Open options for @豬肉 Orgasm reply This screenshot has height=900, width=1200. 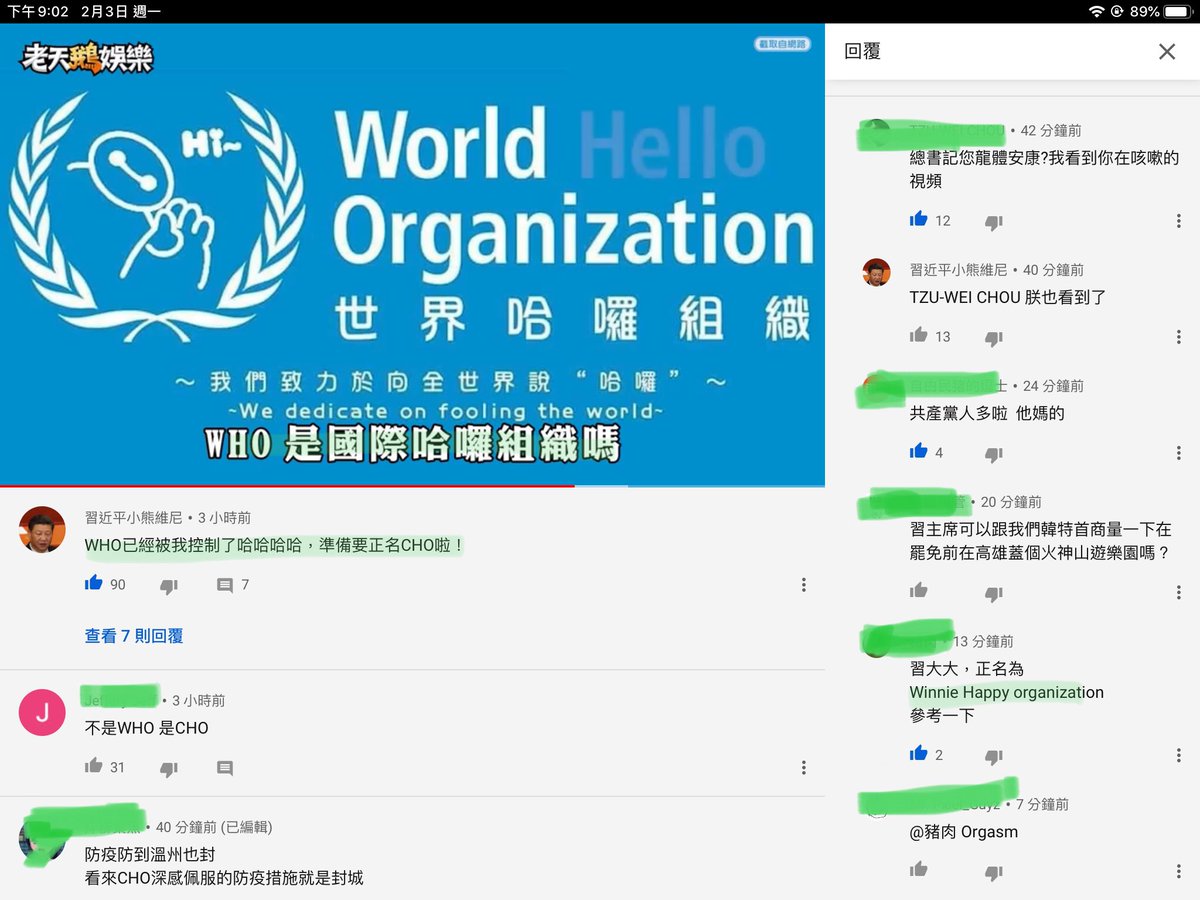coord(1179,871)
